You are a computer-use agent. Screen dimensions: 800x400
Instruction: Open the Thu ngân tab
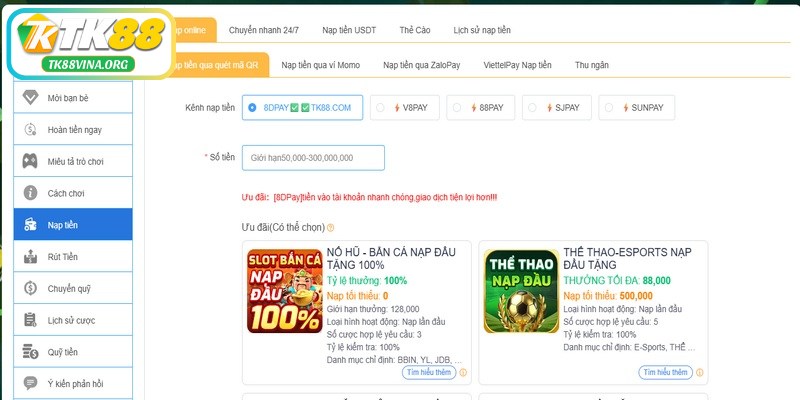point(592,65)
